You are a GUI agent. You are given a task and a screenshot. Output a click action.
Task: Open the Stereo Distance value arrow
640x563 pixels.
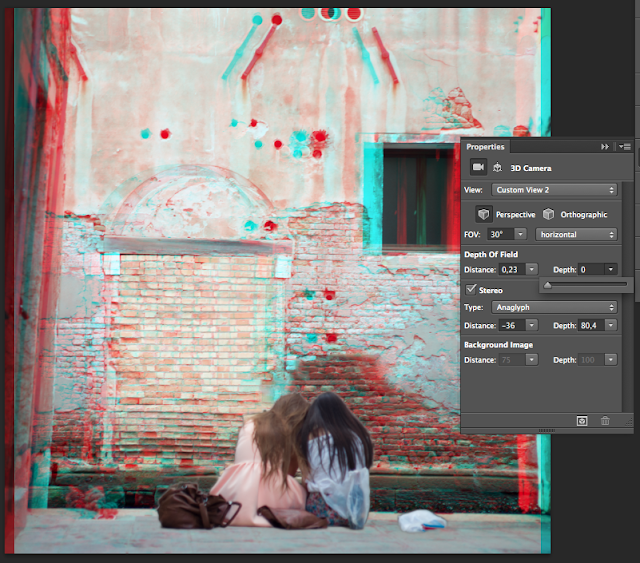(531, 325)
